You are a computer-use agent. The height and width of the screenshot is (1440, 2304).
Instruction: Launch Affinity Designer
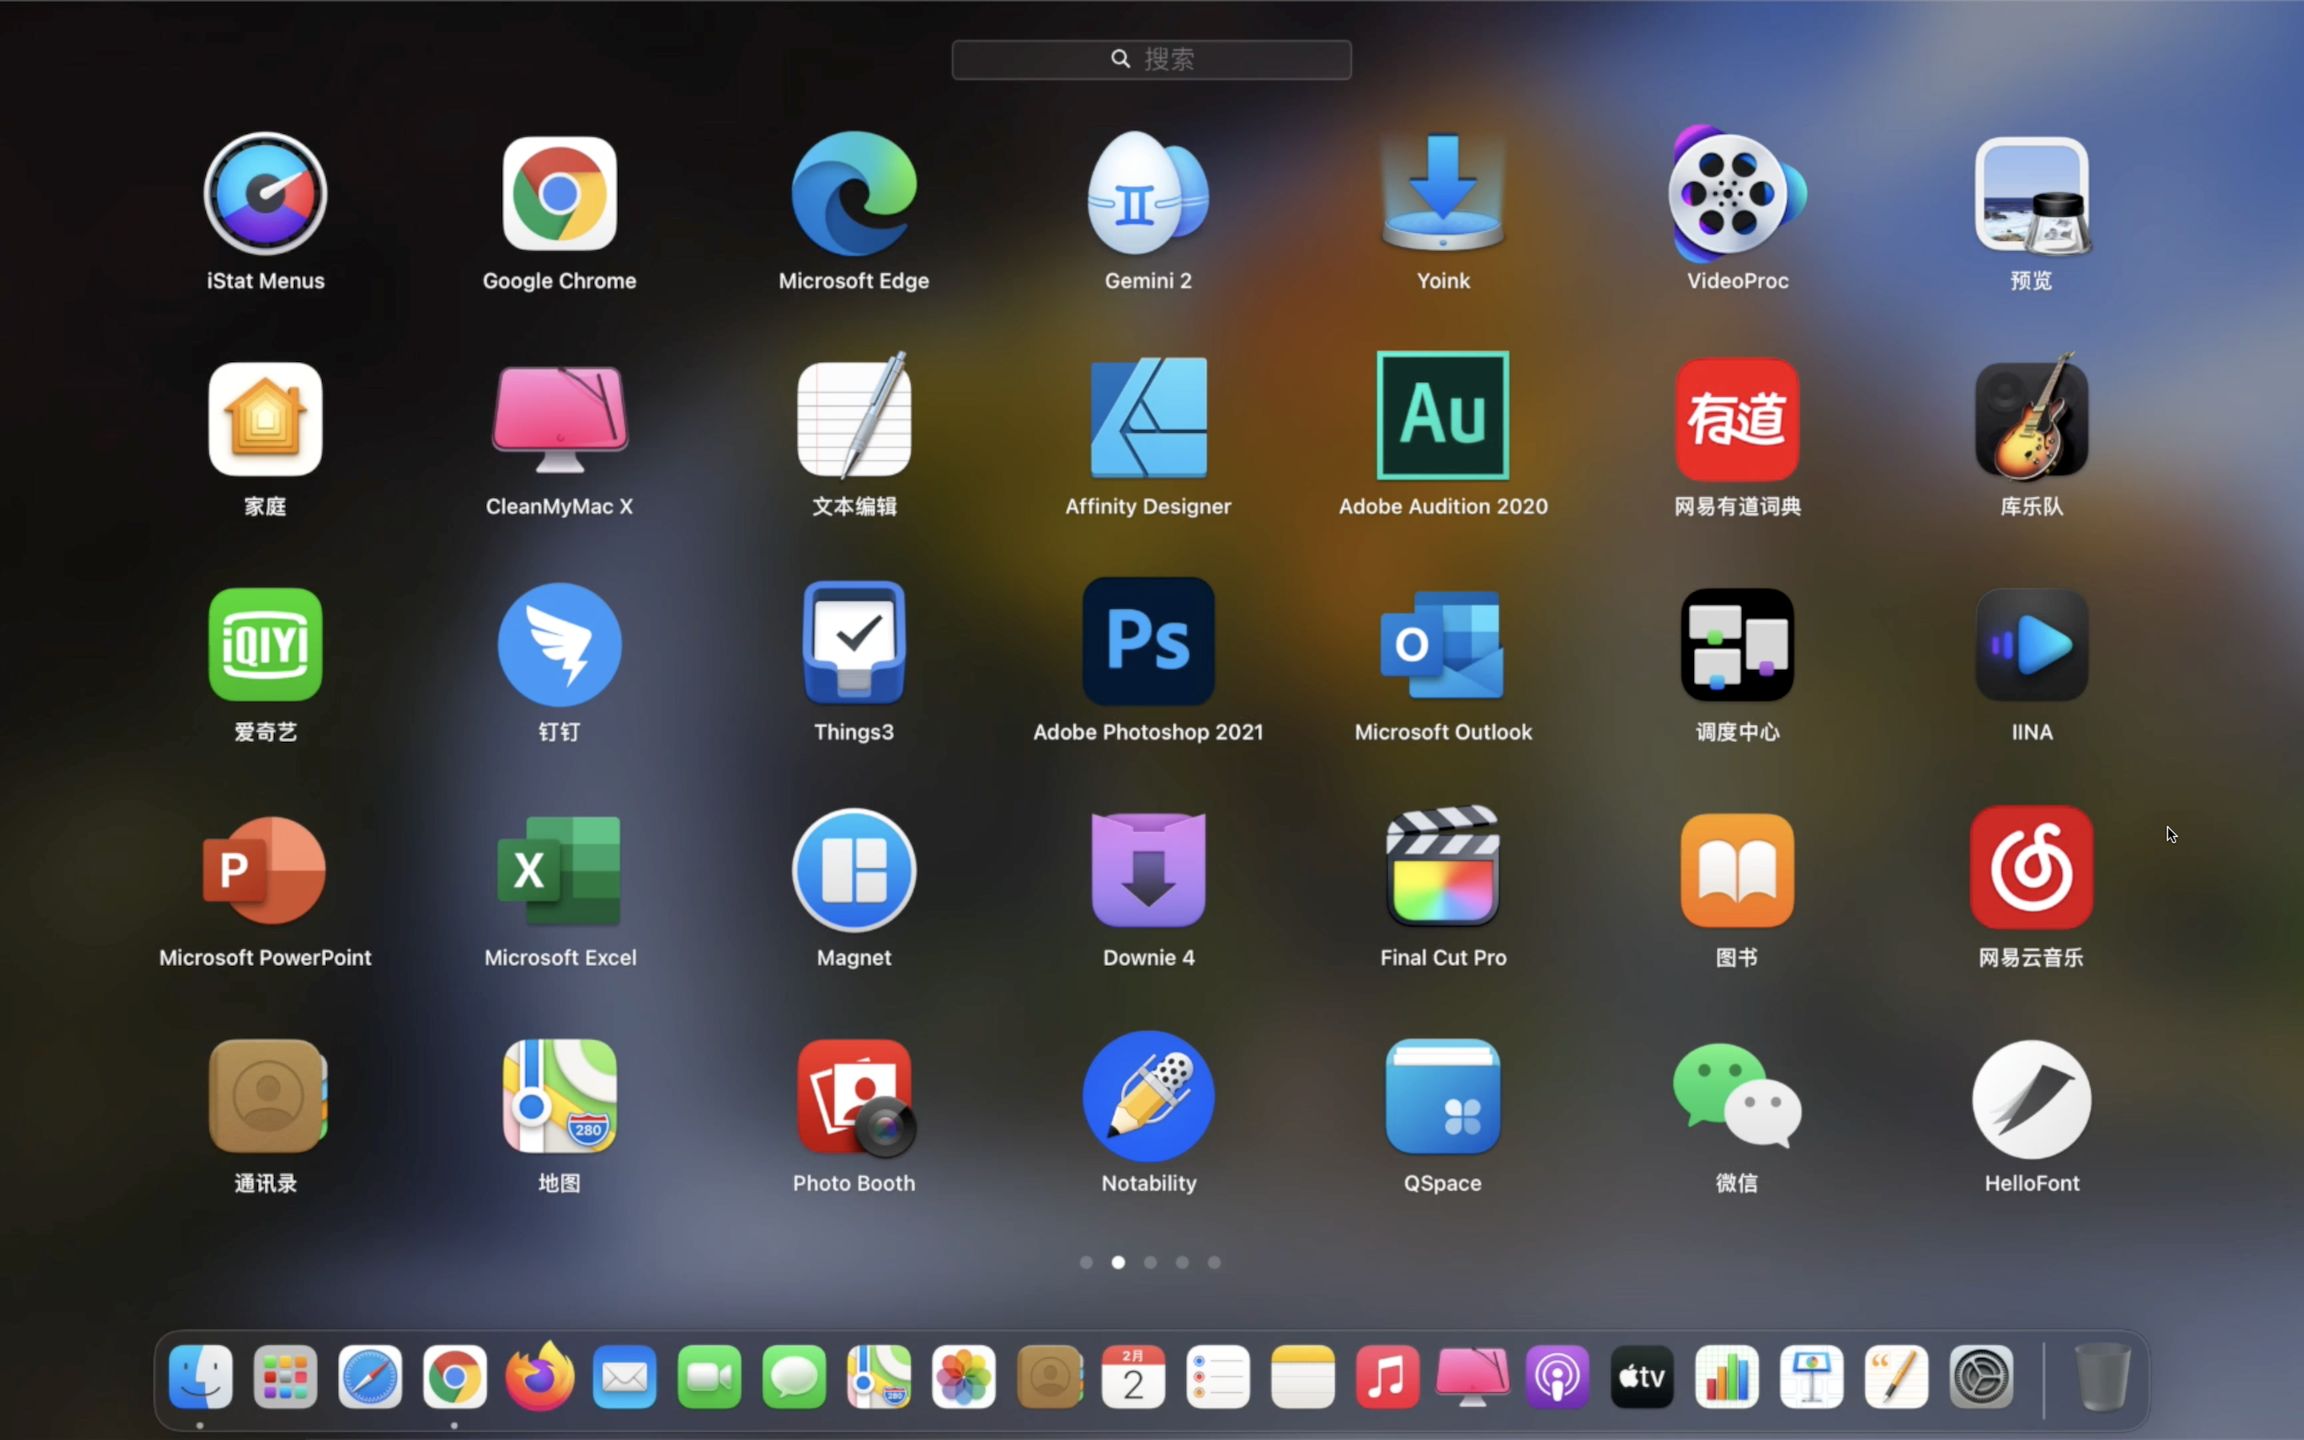point(1148,418)
